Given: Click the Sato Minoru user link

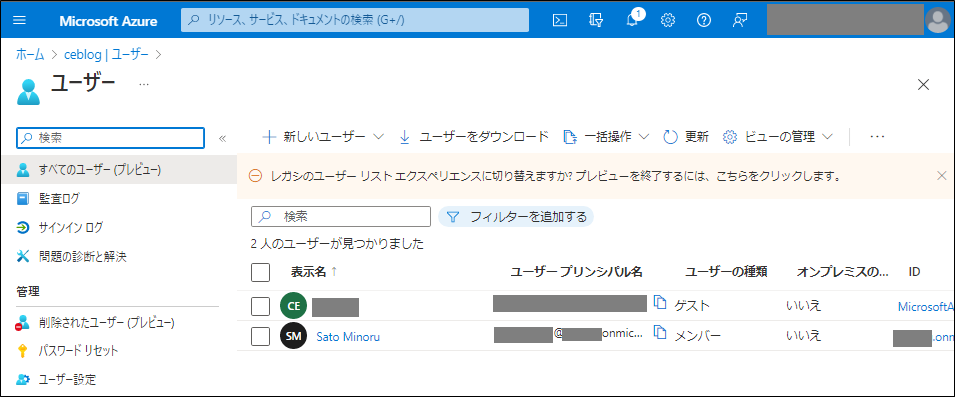Looking at the screenshot, I should coord(348,336).
